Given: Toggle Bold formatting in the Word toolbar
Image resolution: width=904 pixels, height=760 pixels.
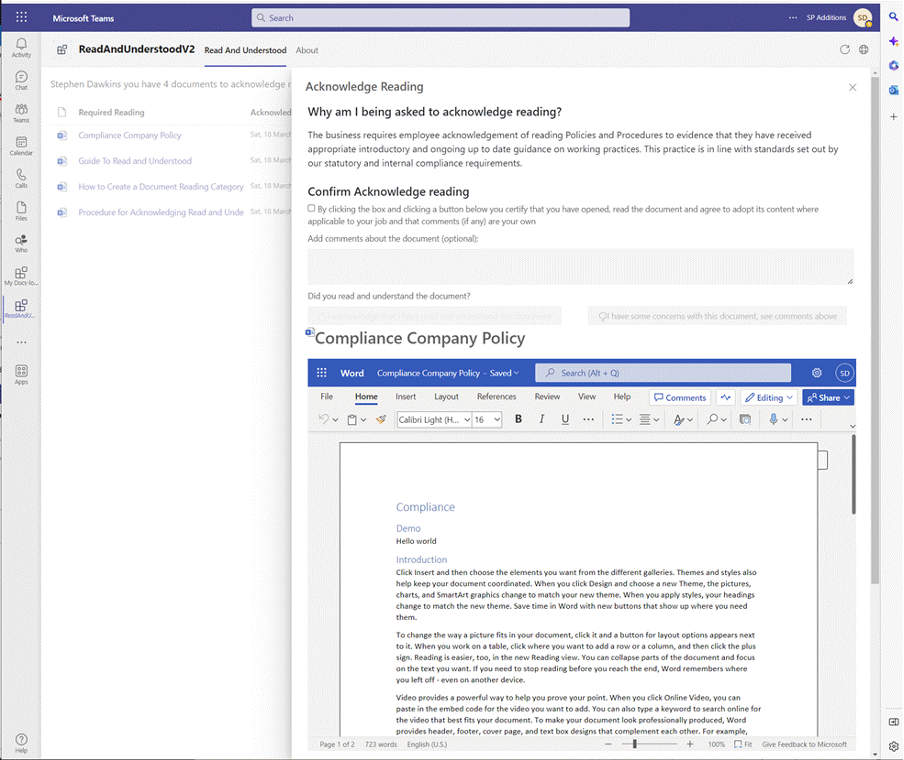Looking at the screenshot, I should coord(518,419).
